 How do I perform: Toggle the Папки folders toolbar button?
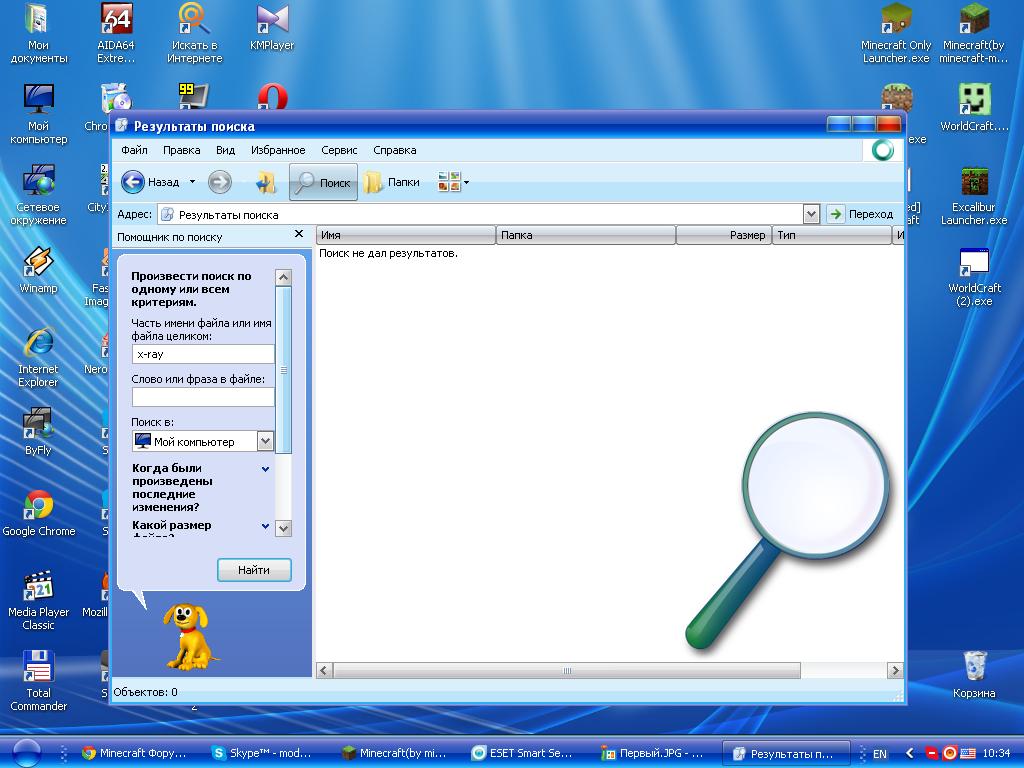pyautogui.click(x=392, y=182)
